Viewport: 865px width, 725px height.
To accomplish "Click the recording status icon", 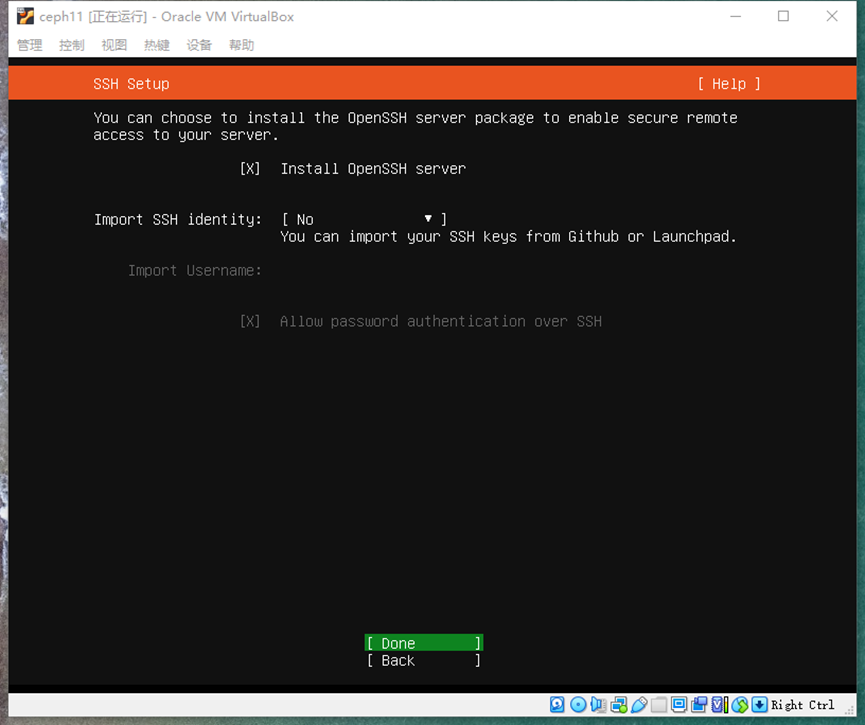I will [700, 705].
